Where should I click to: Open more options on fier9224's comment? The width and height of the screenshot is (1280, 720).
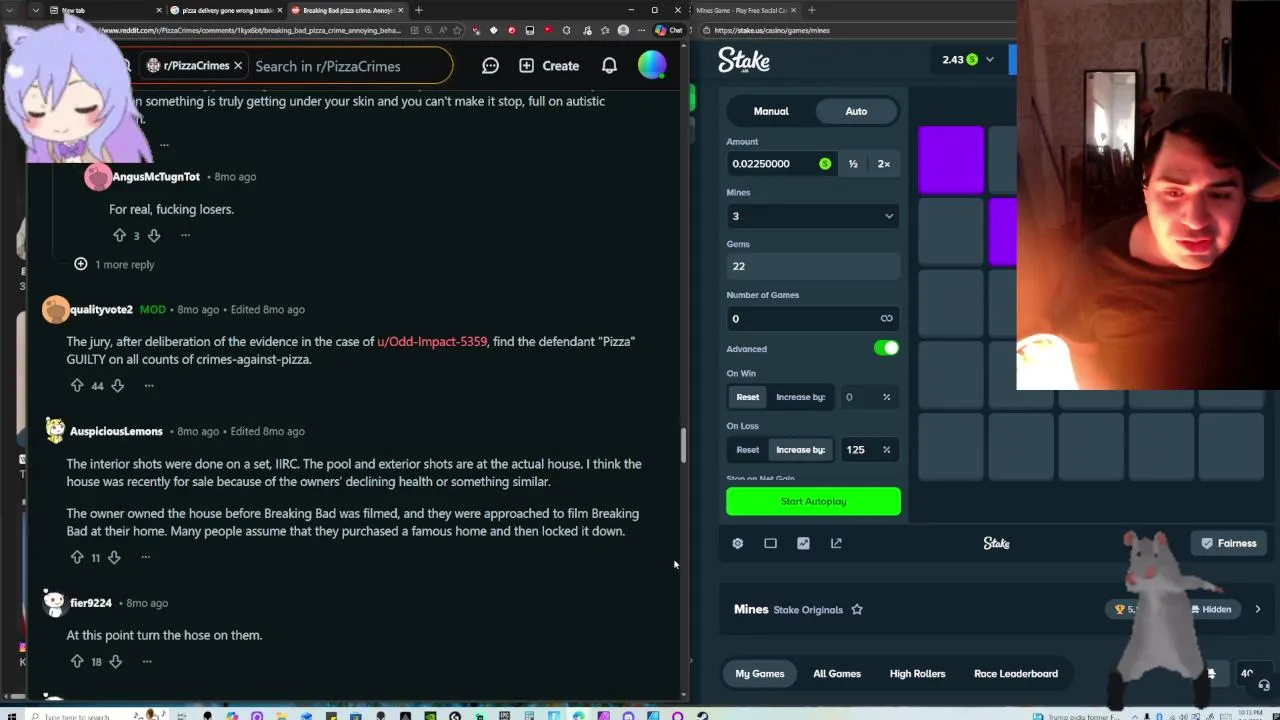(x=147, y=661)
